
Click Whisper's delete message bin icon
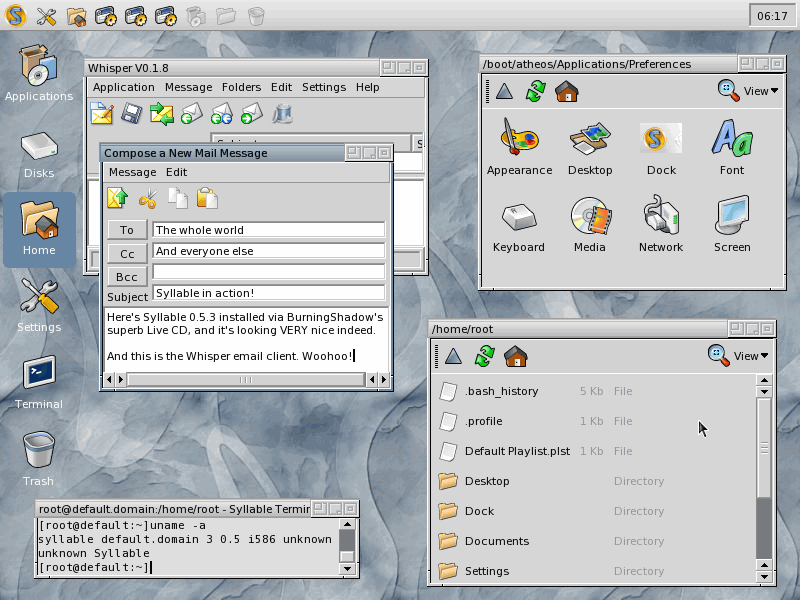[282, 113]
